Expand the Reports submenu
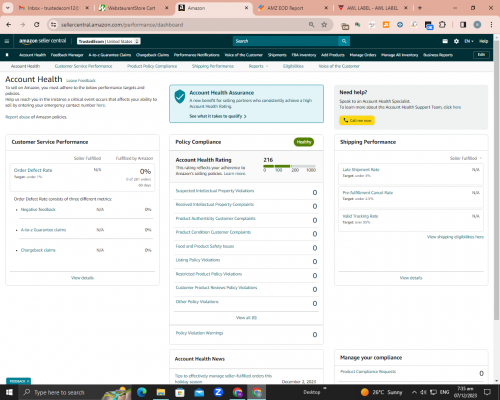 point(258,66)
